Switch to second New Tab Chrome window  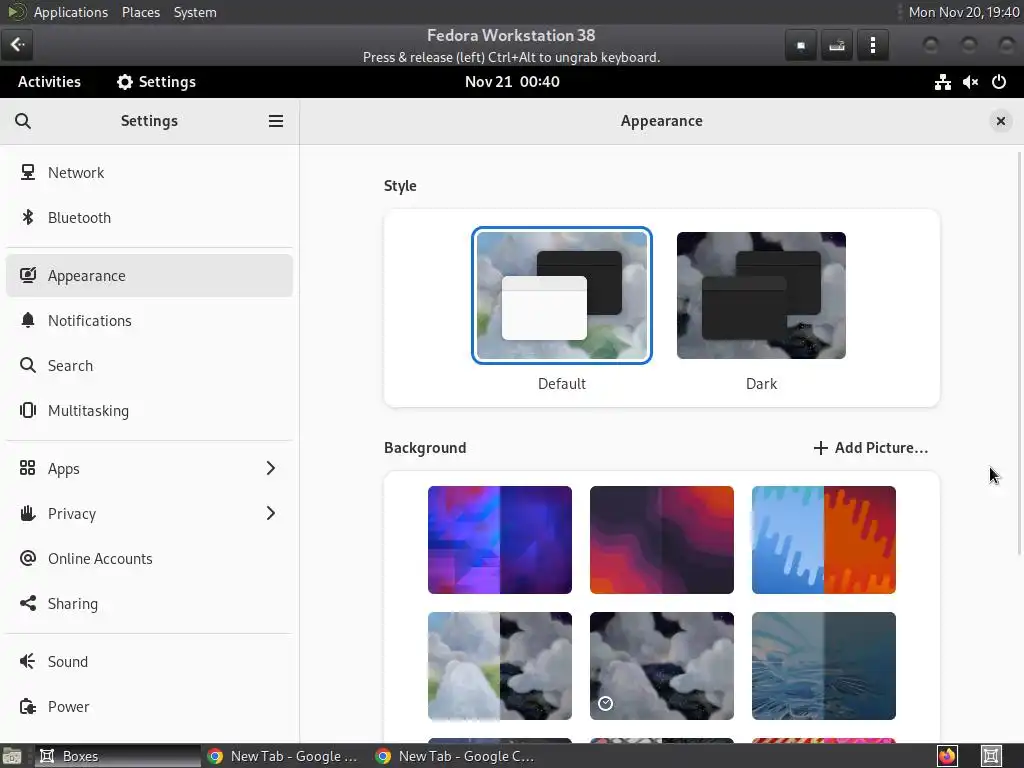coord(455,756)
